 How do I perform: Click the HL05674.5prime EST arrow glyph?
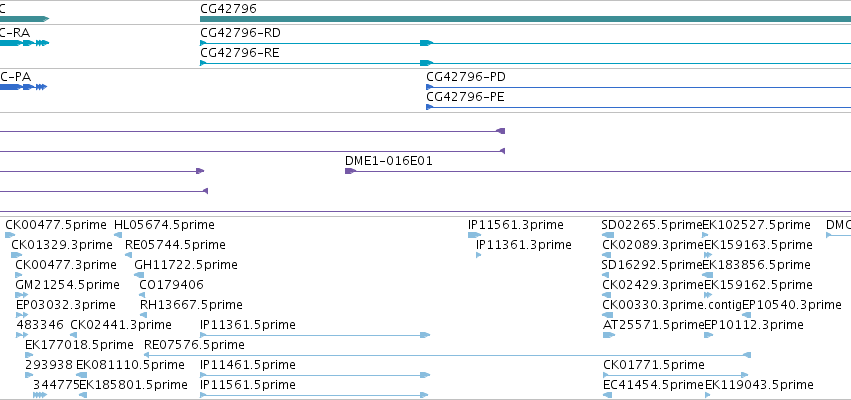(x=118, y=235)
